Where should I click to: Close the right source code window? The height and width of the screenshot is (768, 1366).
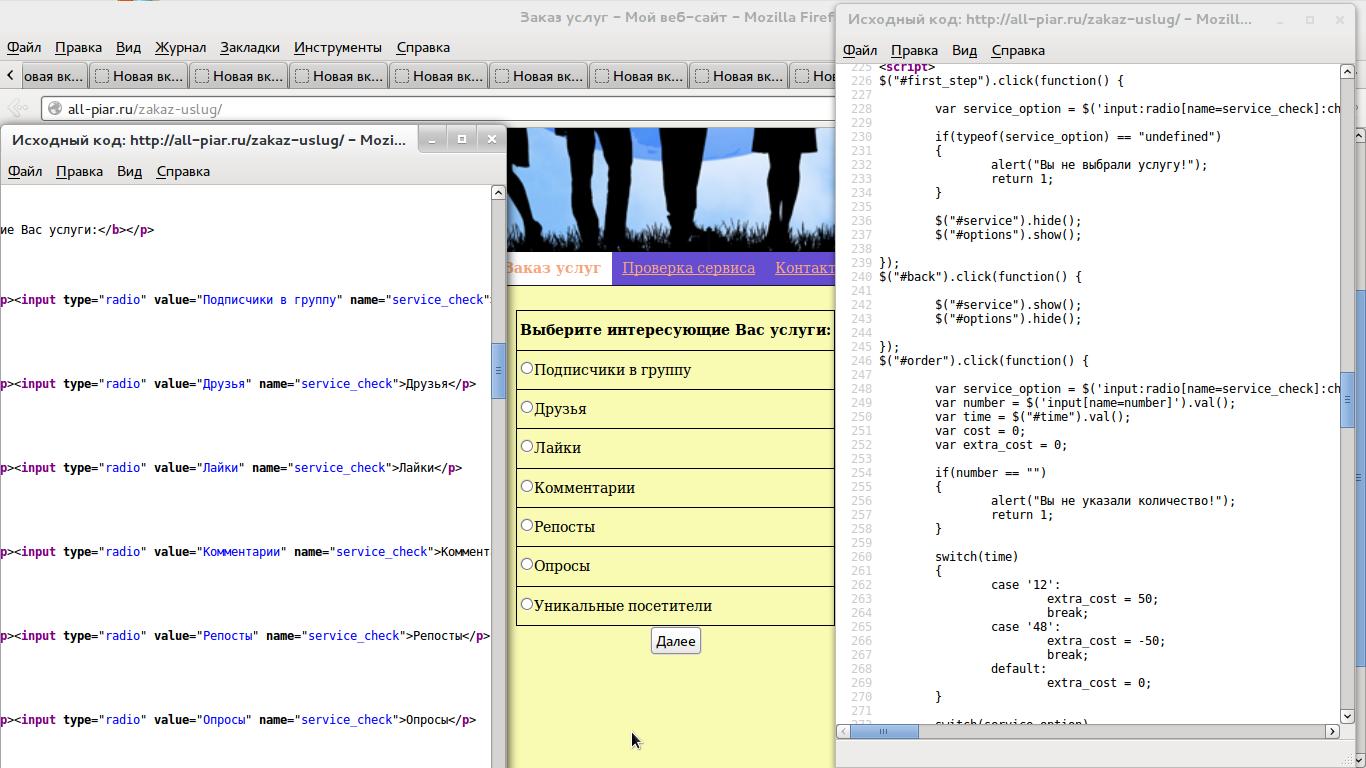(x=1340, y=19)
